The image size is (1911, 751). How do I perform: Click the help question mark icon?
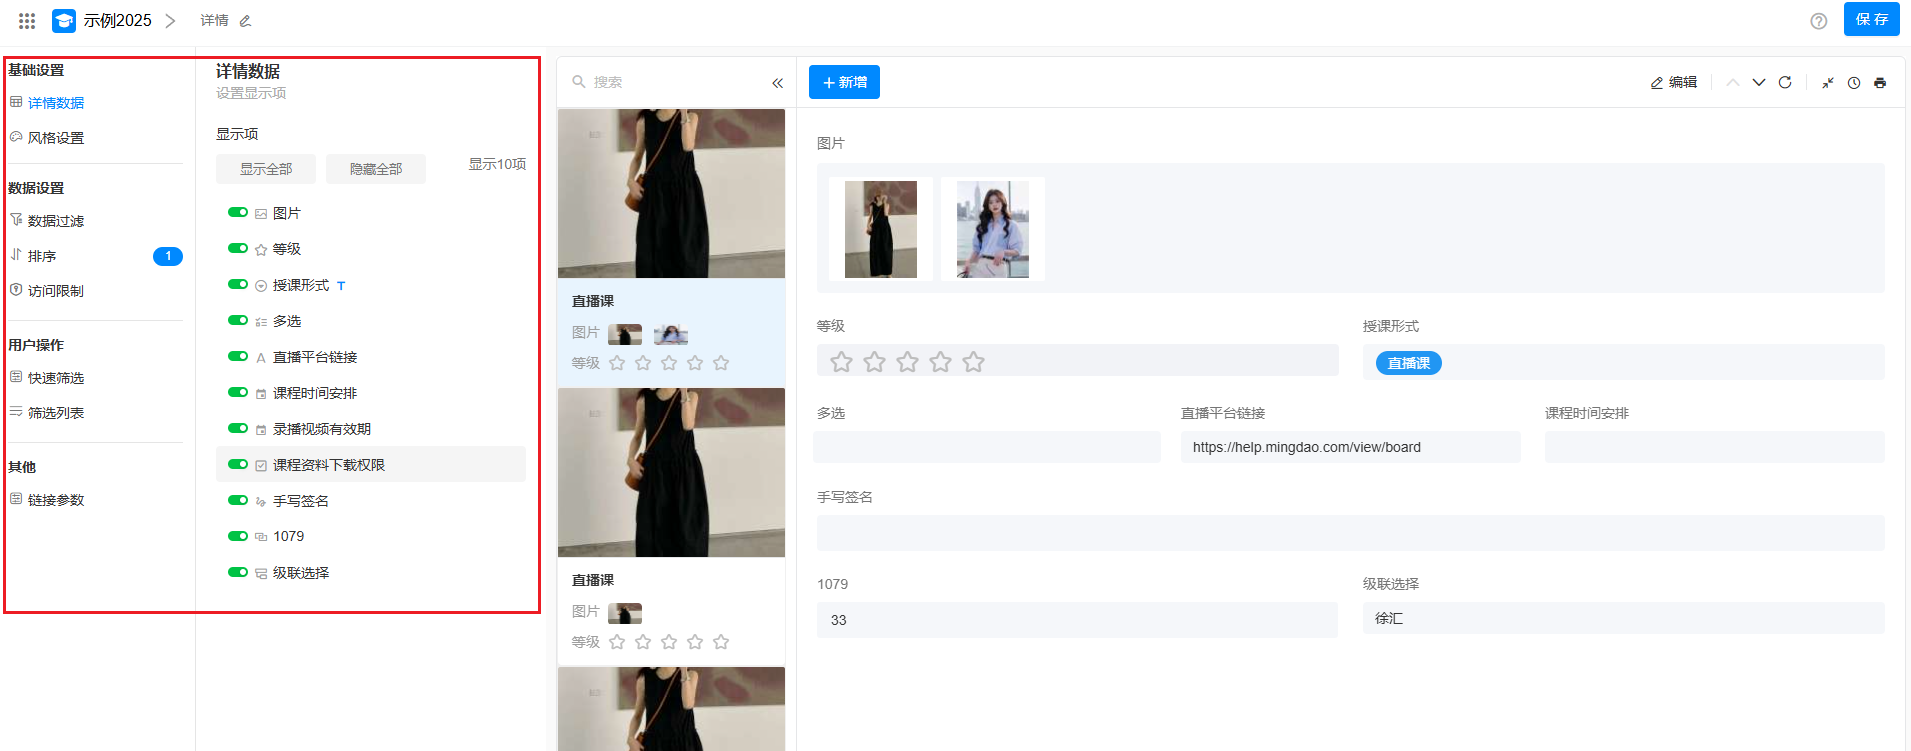pyautogui.click(x=1818, y=21)
